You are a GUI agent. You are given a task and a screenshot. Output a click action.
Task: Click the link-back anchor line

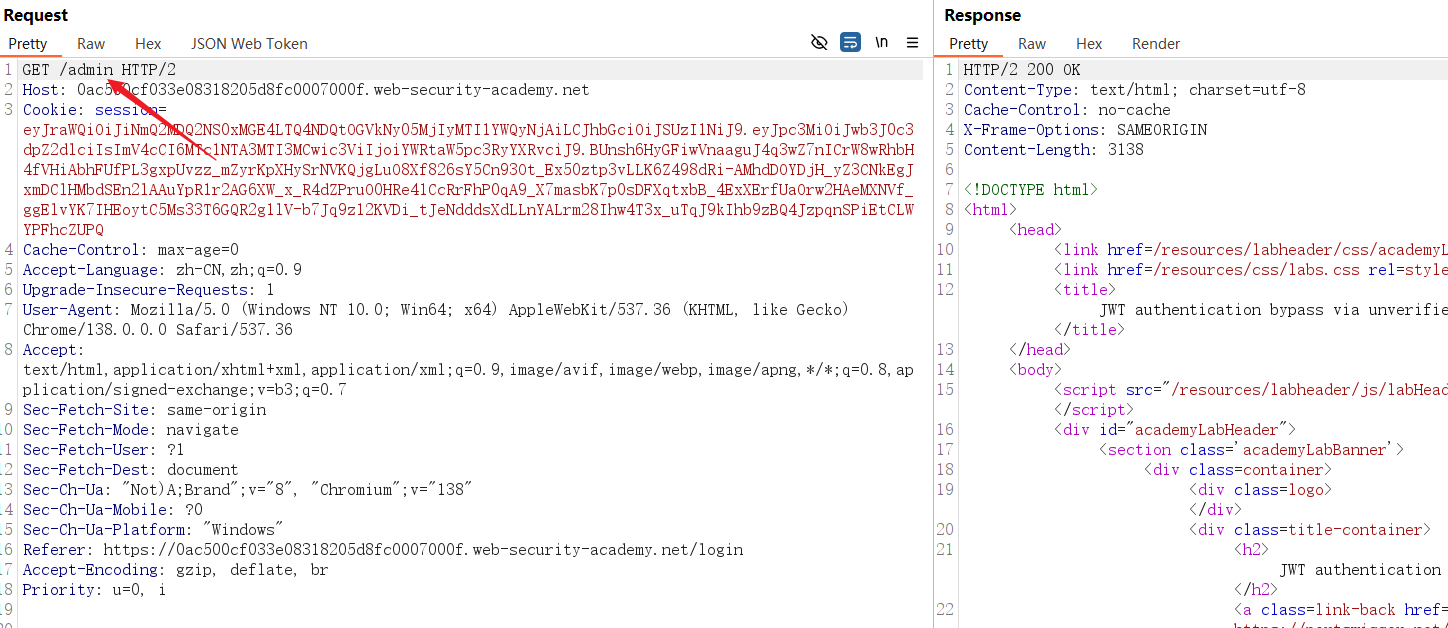1341,610
